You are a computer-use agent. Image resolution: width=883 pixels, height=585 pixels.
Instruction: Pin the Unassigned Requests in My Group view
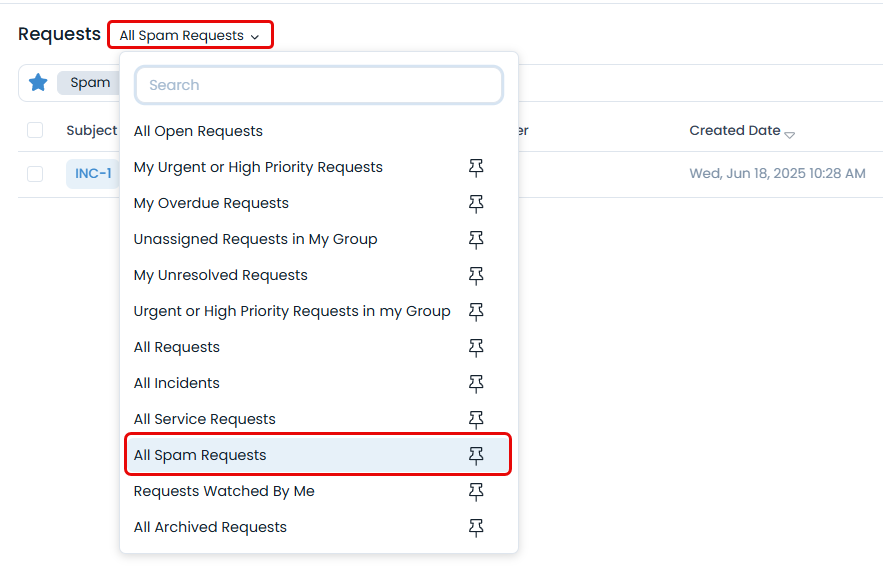pos(476,239)
